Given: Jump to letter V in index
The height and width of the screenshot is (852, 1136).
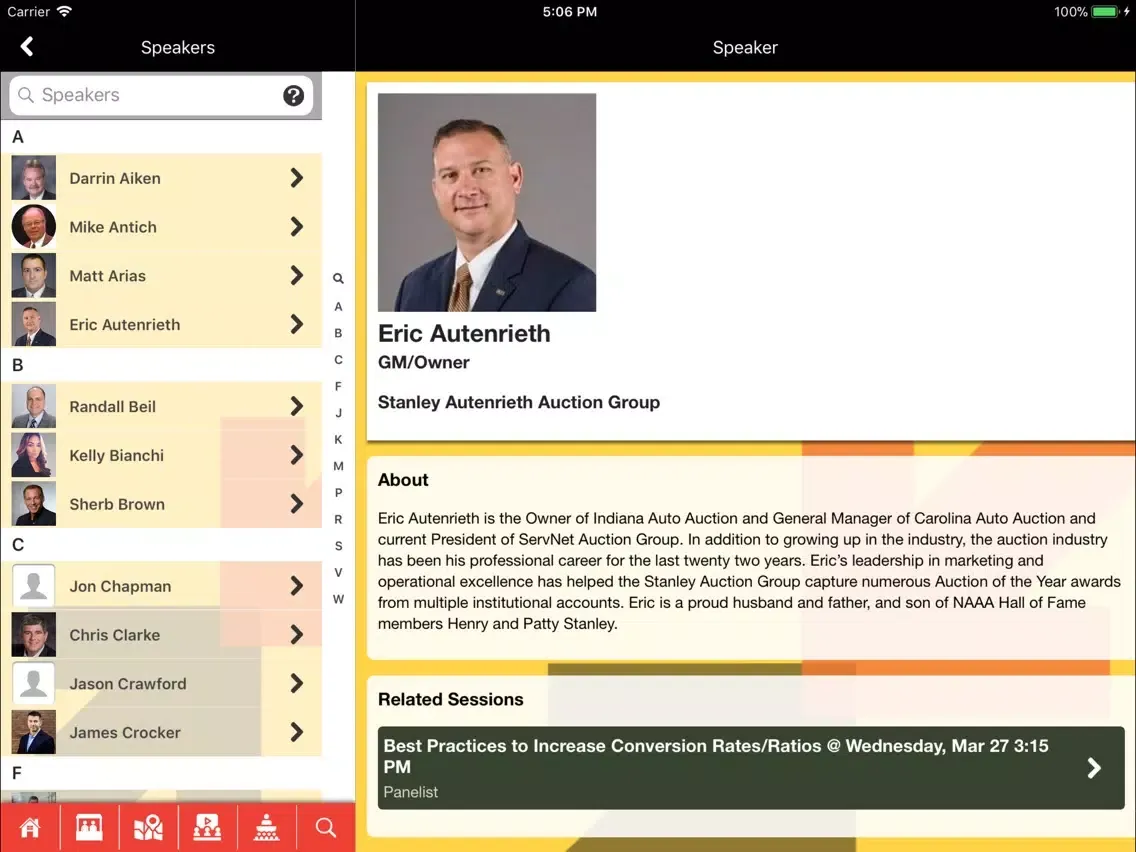Looking at the screenshot, I should (338, 572).
